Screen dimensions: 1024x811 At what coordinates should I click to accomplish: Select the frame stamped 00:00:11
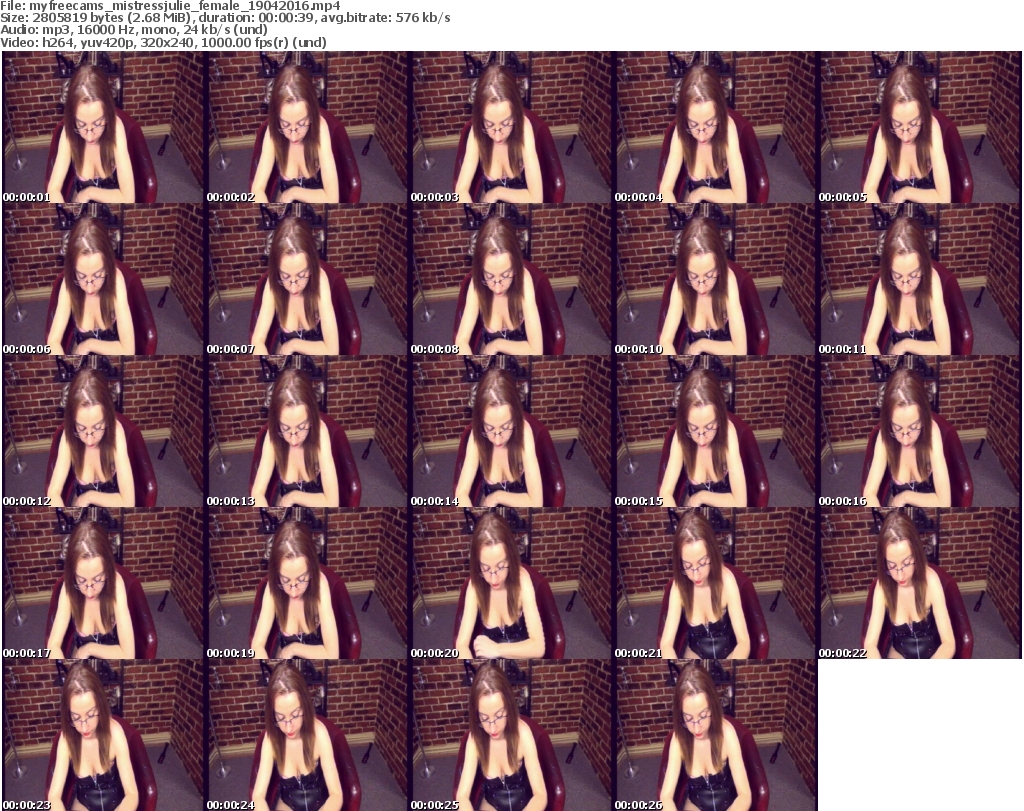click(x=920, y=279)
